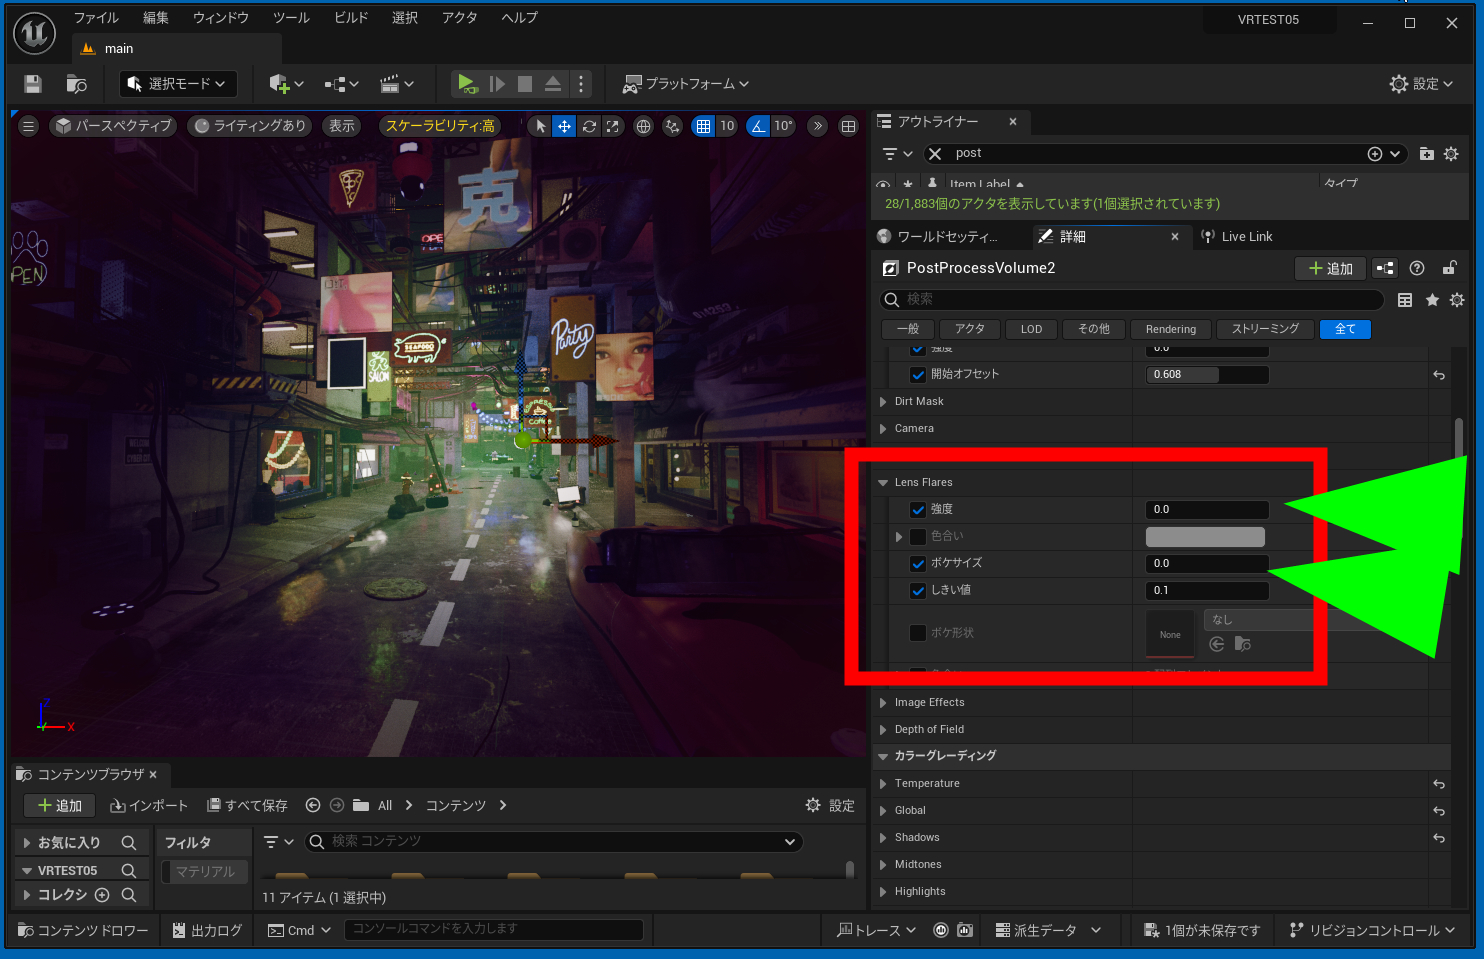Open outliner settings gear icon

1451,154
